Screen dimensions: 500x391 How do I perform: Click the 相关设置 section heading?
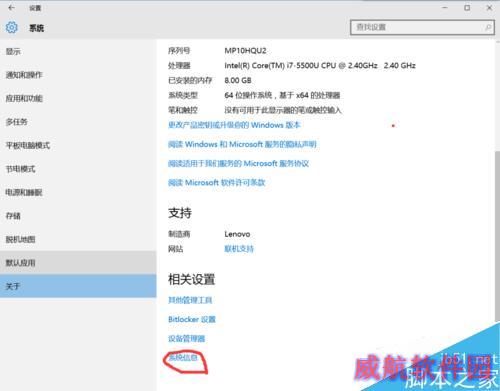click(191, 279)
